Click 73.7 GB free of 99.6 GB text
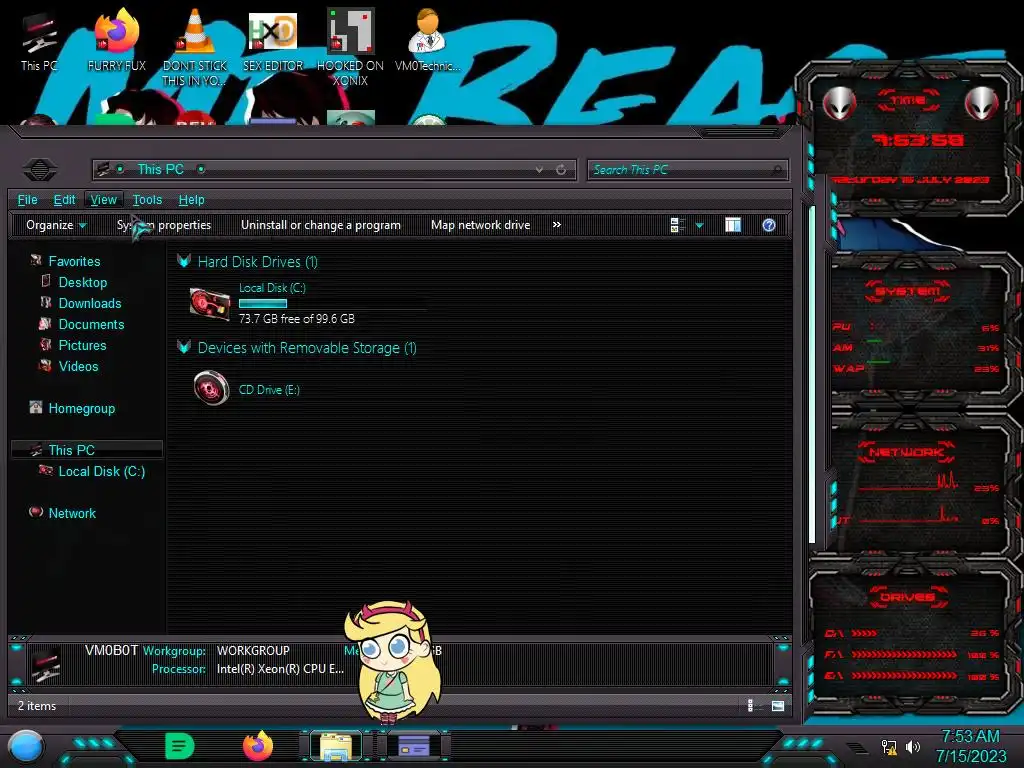Screen dimensions: 1024x768 (x=296, y=319)
